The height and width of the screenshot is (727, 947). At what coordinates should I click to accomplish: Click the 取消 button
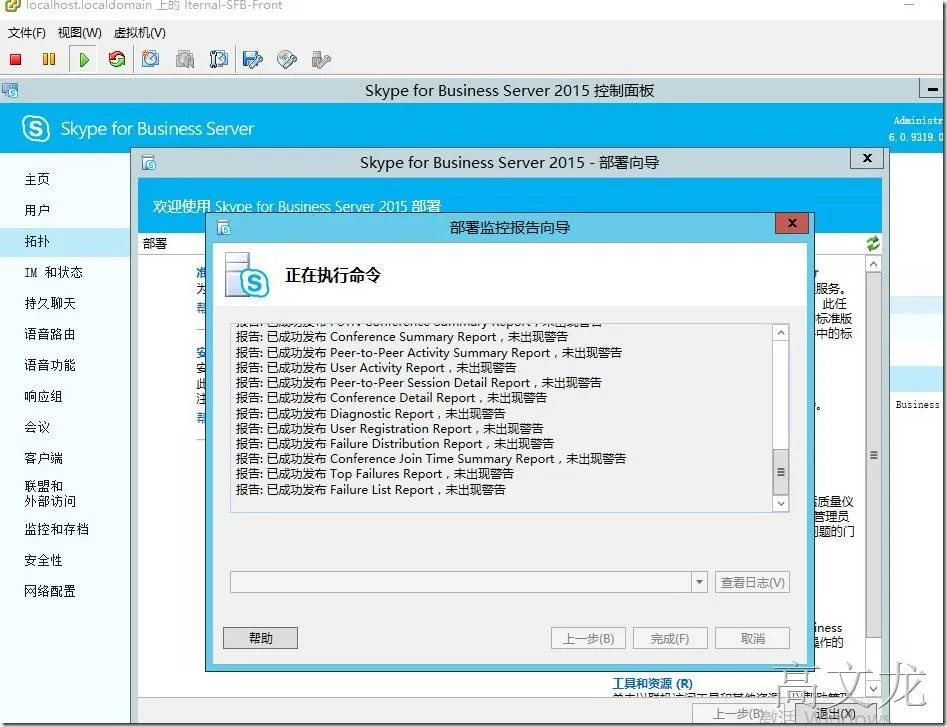[x=753, y=638]
